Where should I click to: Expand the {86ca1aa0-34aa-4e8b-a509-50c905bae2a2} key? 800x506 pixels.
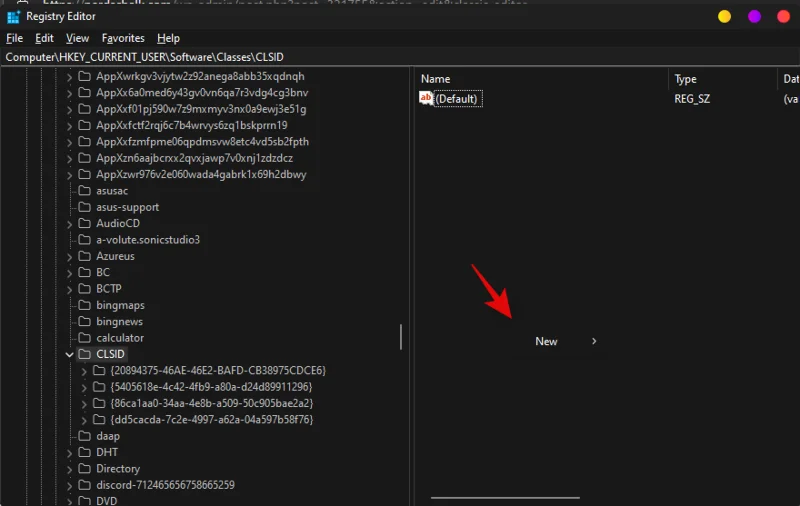pos(83,403)
